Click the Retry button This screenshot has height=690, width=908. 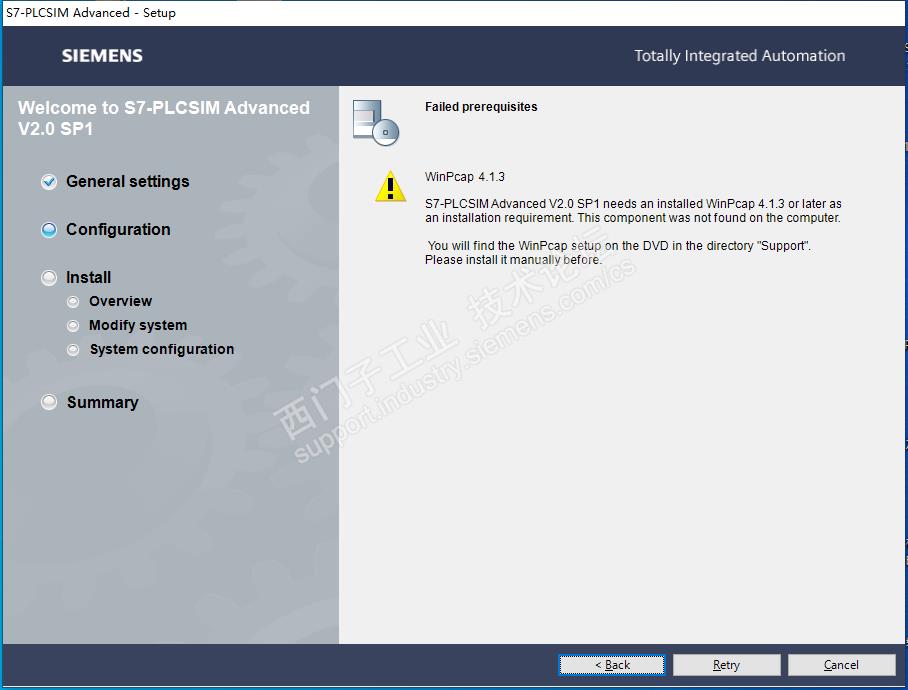[726, 665]
